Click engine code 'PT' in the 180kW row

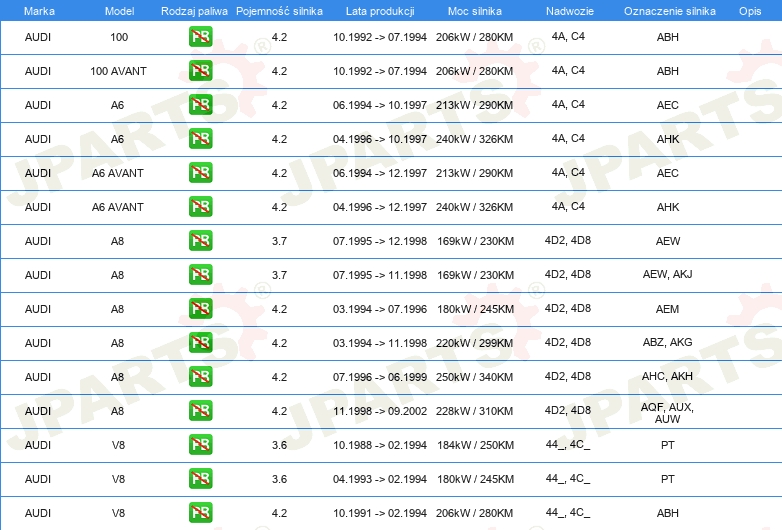point(667,479)
